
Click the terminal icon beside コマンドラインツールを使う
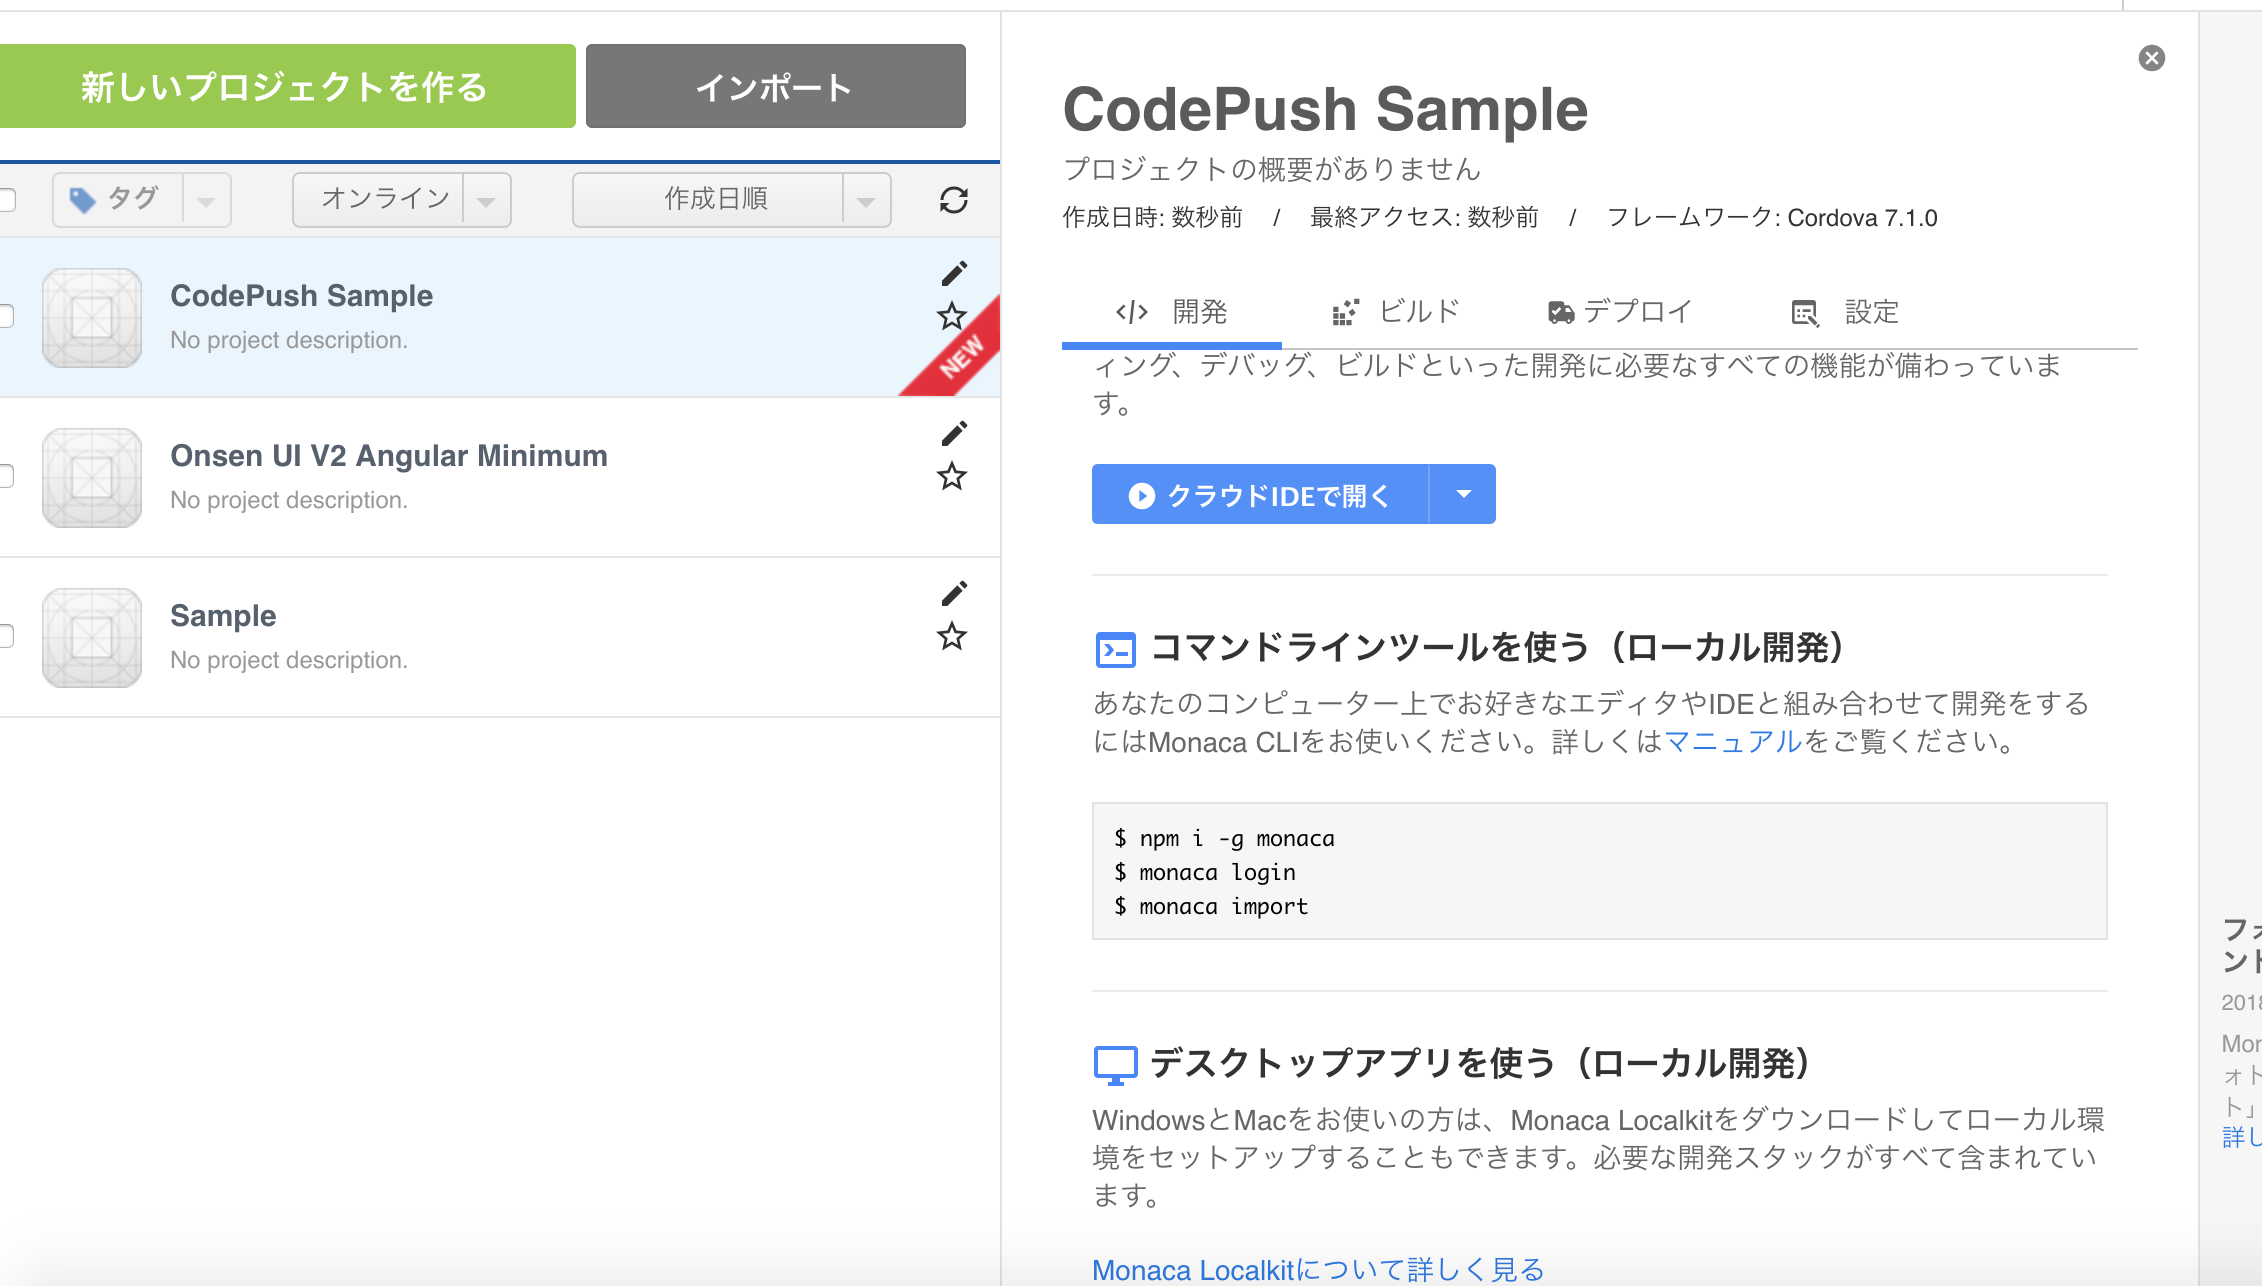[x=1117, y=648]
